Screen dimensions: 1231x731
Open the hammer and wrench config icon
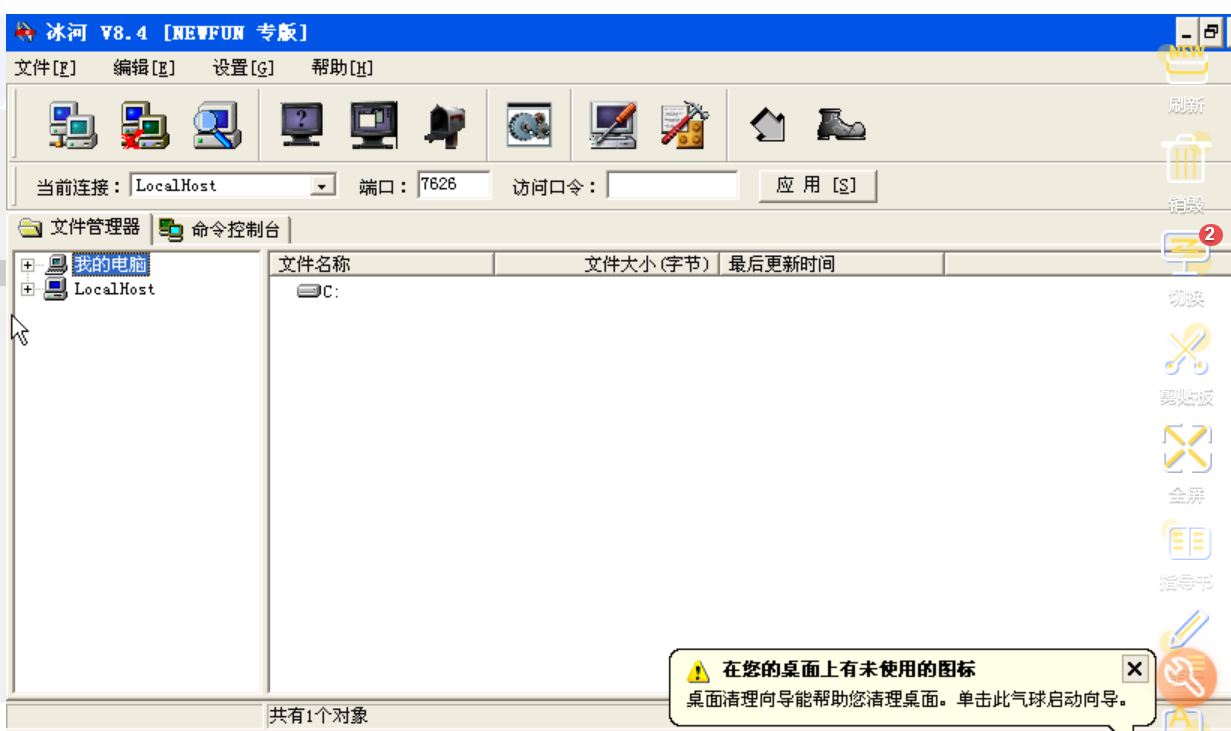point(685,126)
